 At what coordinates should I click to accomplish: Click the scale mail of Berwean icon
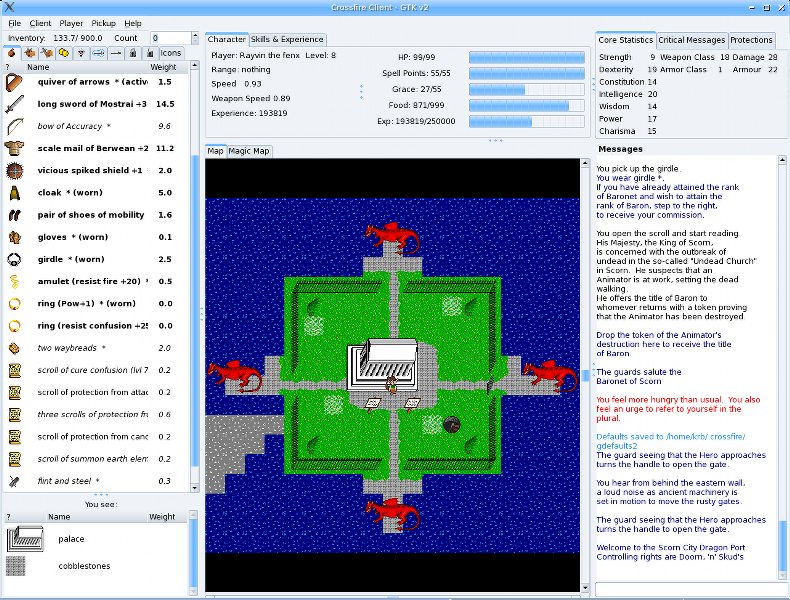[14, 148]
